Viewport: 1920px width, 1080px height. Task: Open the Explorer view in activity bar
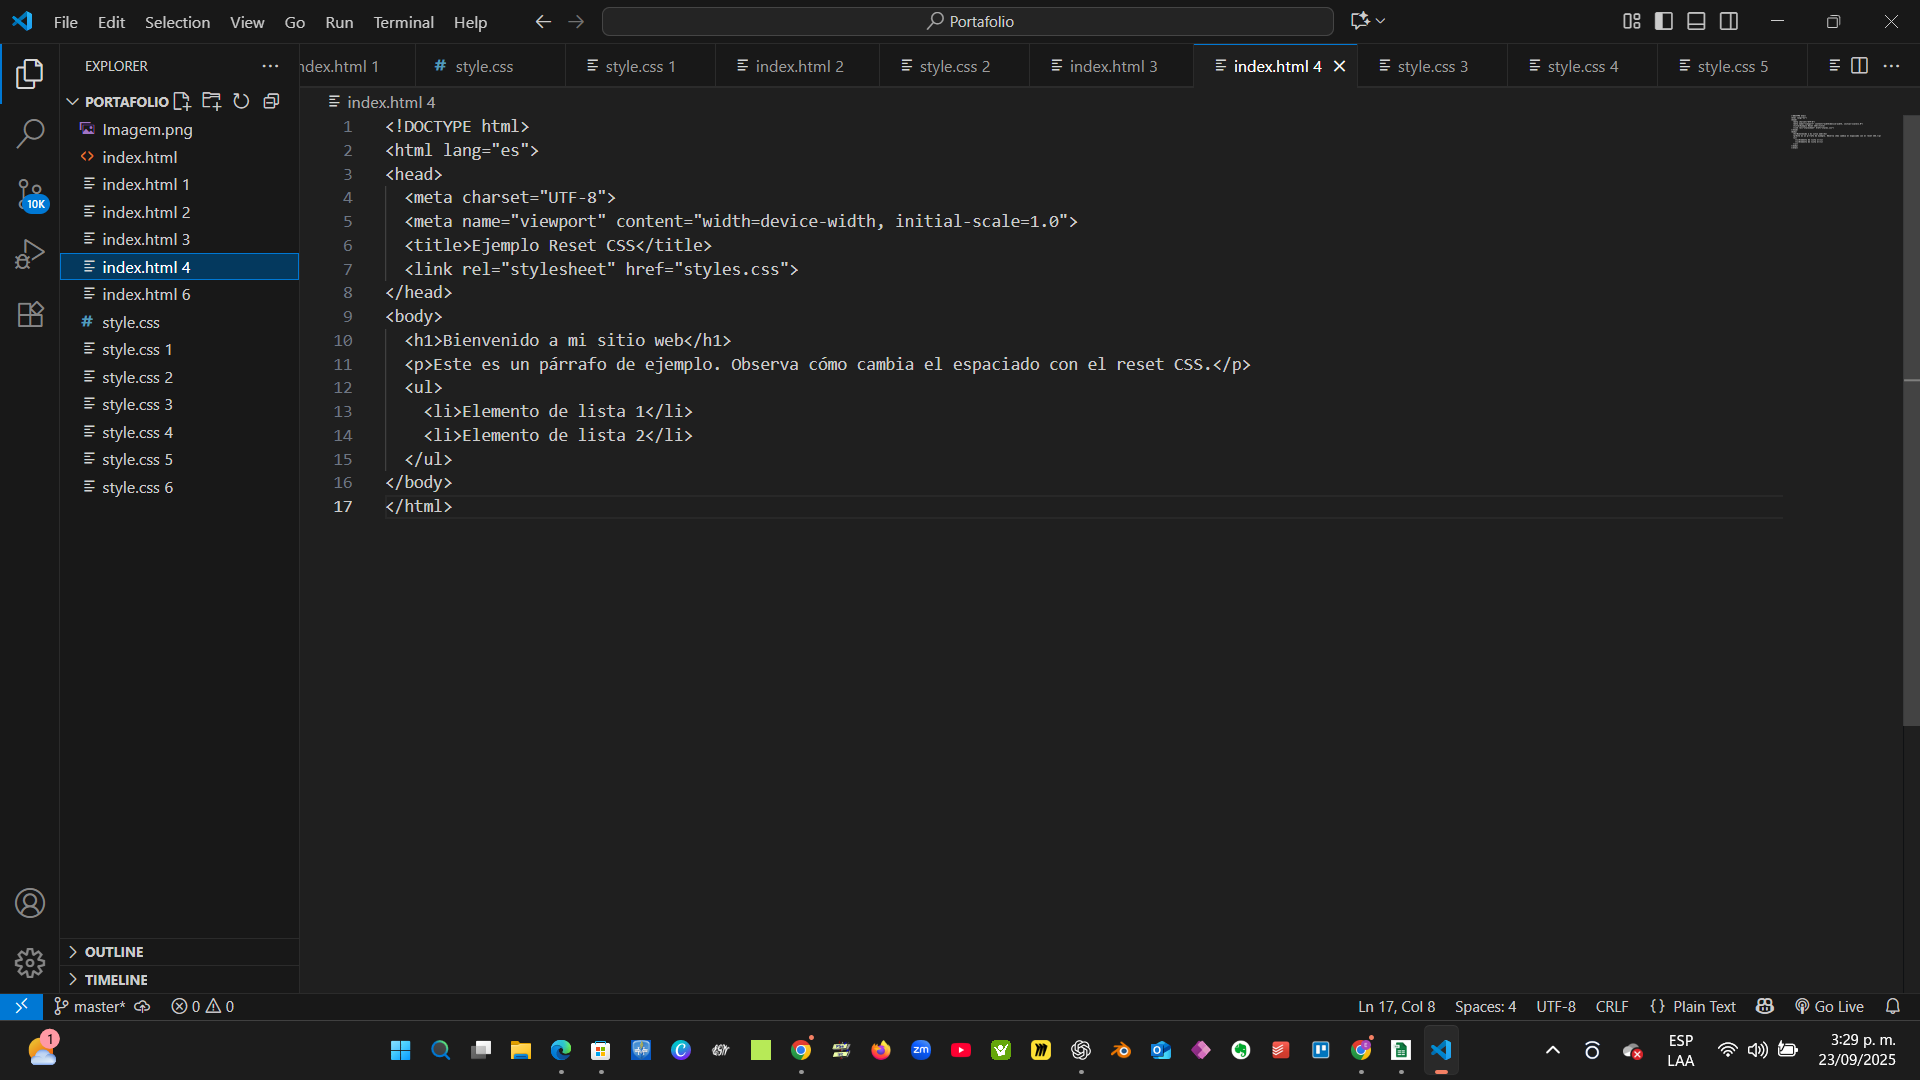30,73
